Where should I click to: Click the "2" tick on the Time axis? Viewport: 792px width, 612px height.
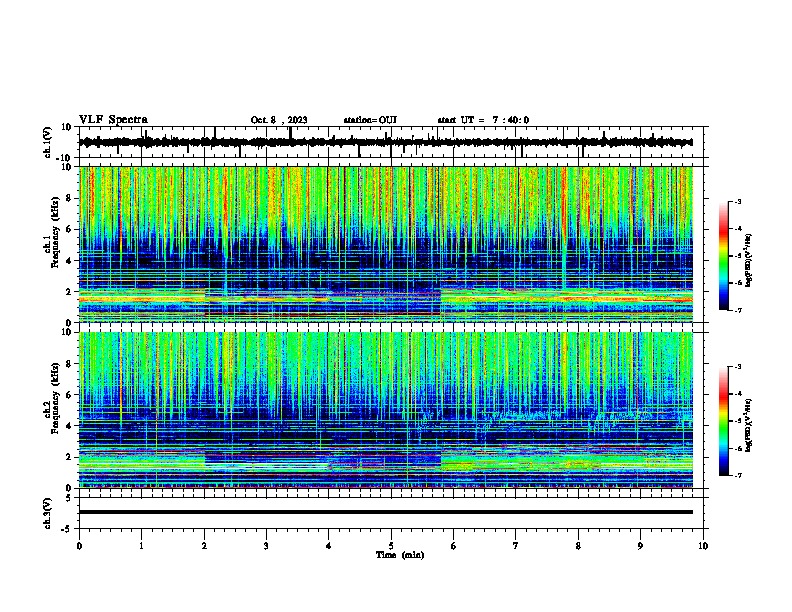[204, 546]
